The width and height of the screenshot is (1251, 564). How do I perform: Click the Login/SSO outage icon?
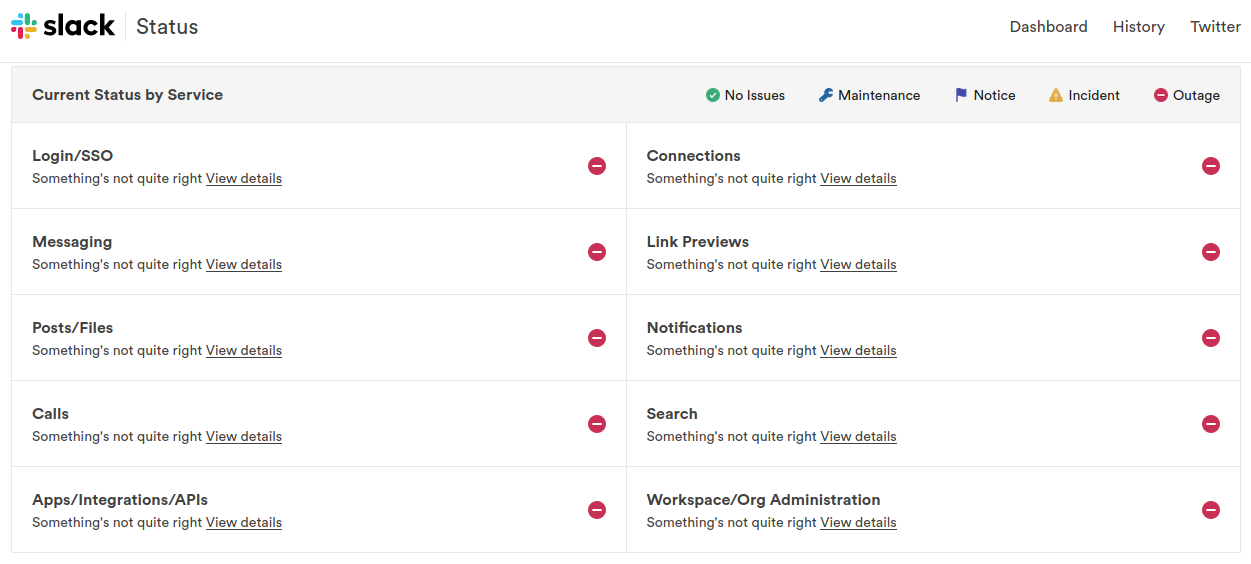(x=597, y=166)
